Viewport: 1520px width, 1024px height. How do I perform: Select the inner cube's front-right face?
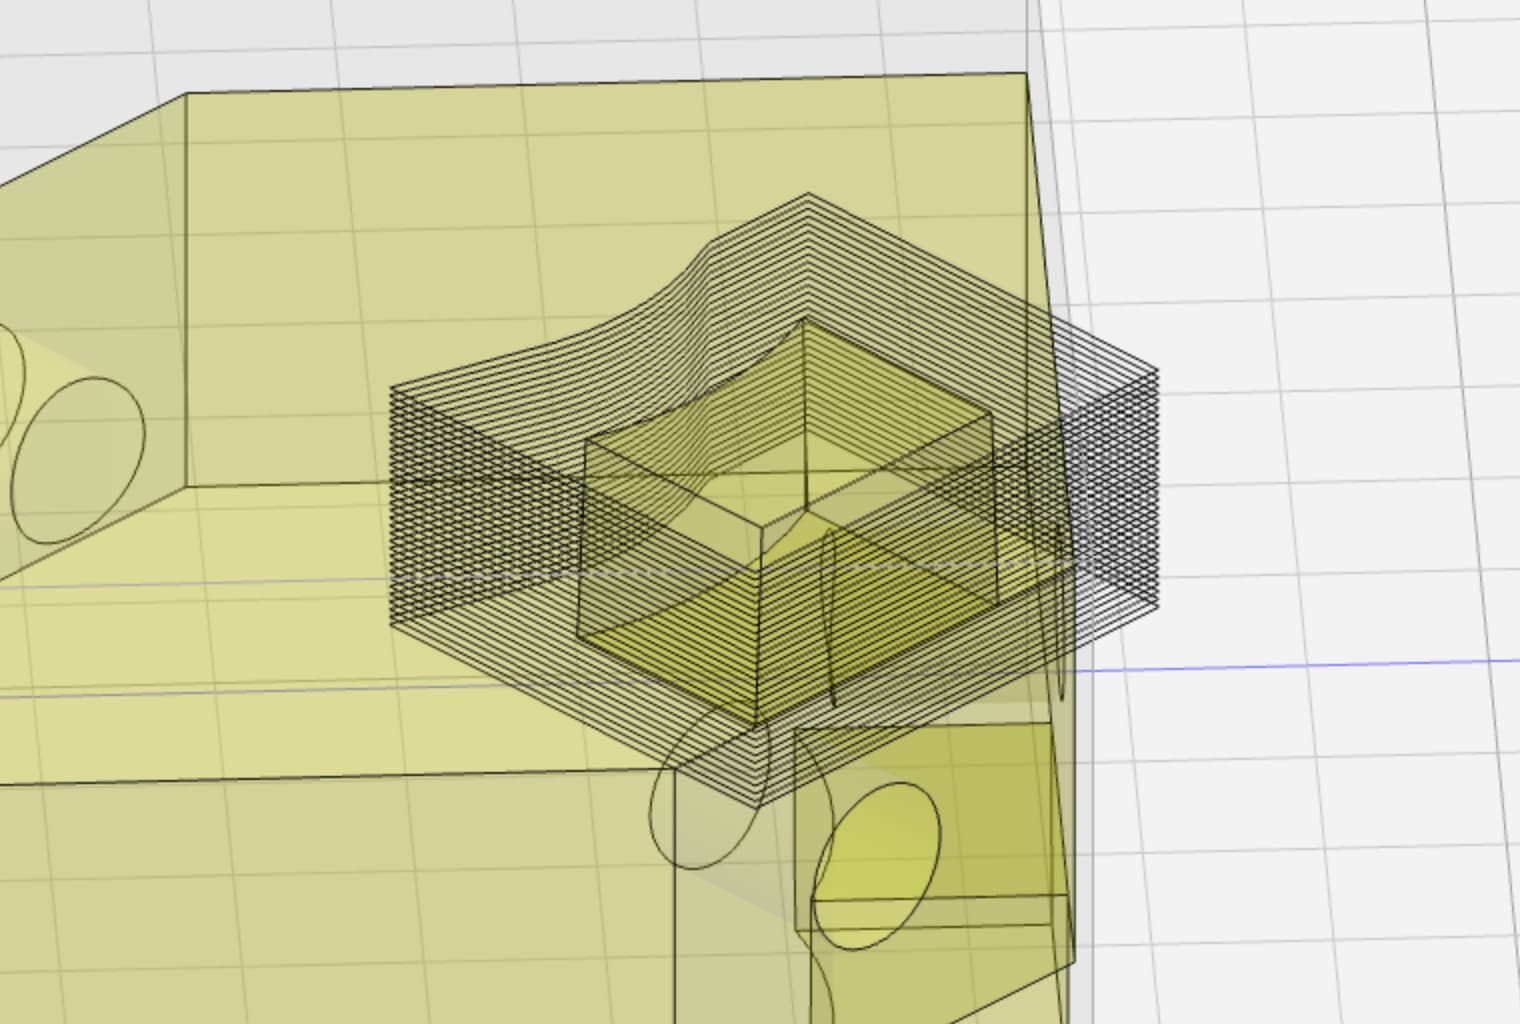pyautogui.click(x=880, y=600)
